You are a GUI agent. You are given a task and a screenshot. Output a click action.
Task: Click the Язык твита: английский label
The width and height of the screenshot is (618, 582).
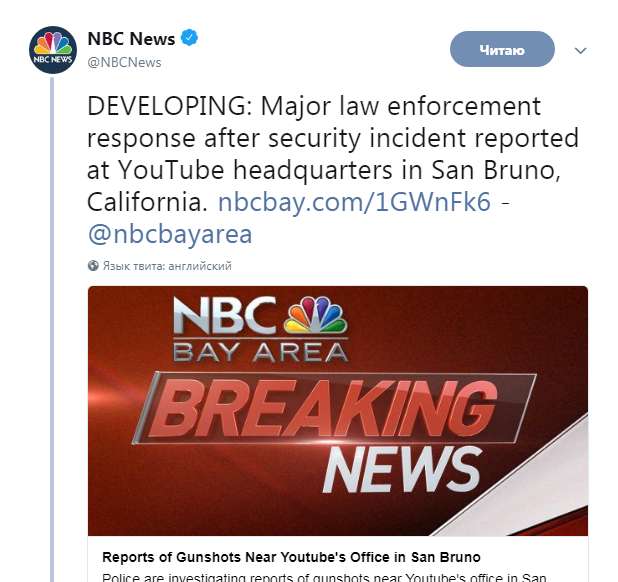pos(167,266)
